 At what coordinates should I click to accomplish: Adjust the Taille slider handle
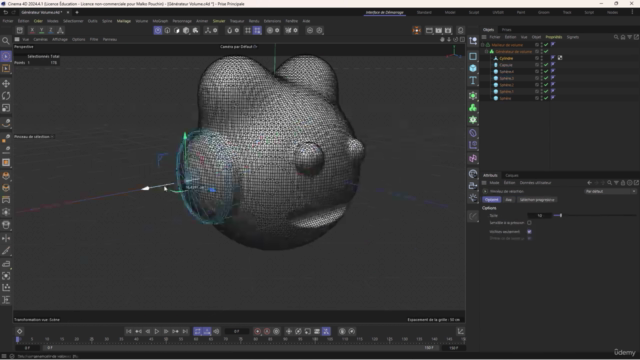click(x=561, y=215)
